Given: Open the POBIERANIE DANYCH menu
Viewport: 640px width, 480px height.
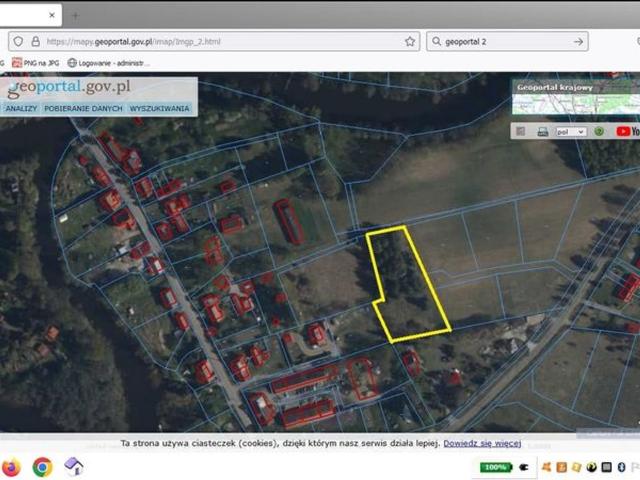Looking at the screenshot, I should pos(83,107).
